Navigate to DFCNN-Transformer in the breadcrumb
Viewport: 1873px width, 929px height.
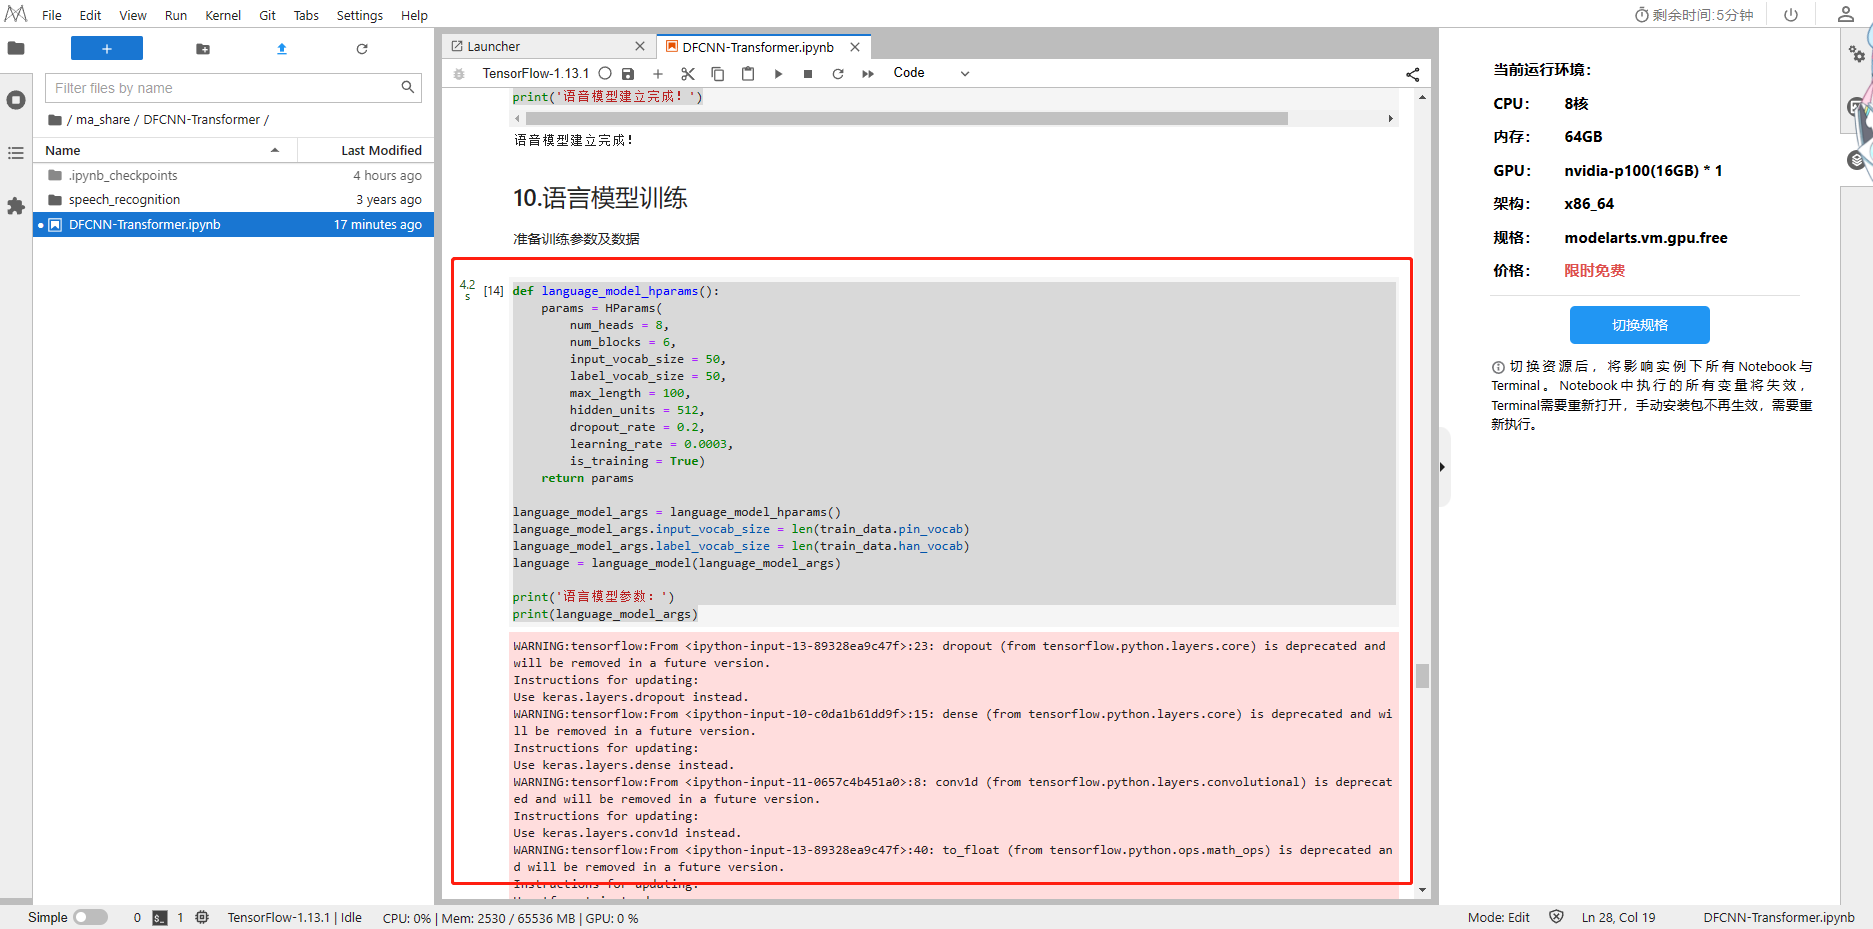201,120
